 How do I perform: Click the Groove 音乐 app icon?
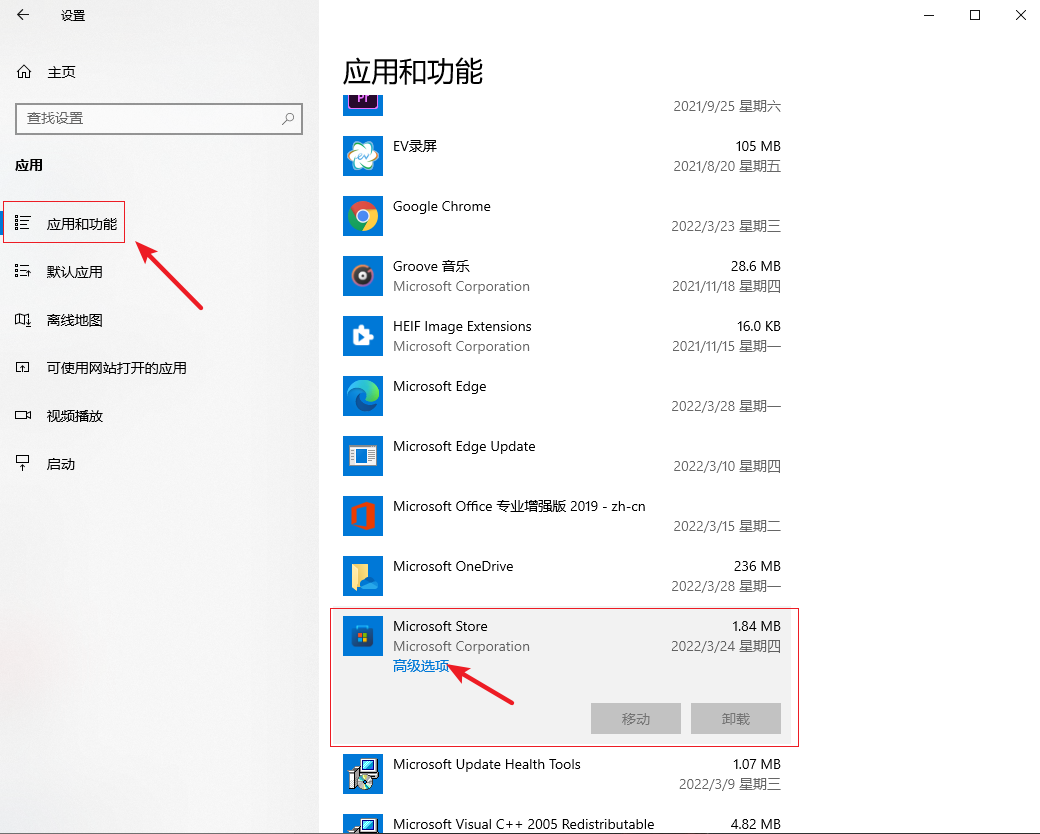point(362,276)
